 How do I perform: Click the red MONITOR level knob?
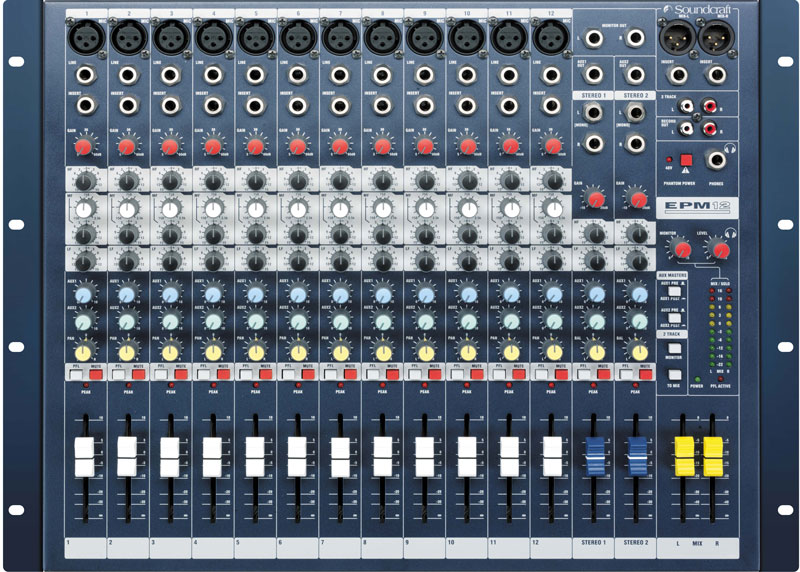coord(682,250)
